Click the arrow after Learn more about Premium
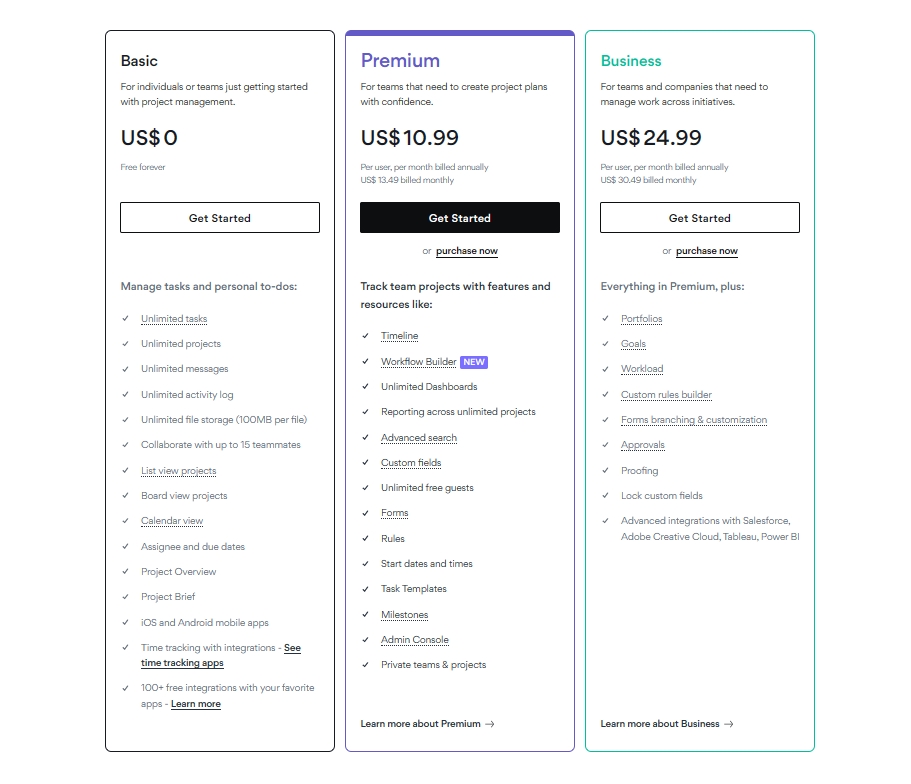911x784 pixels. (x=489, y=723)
